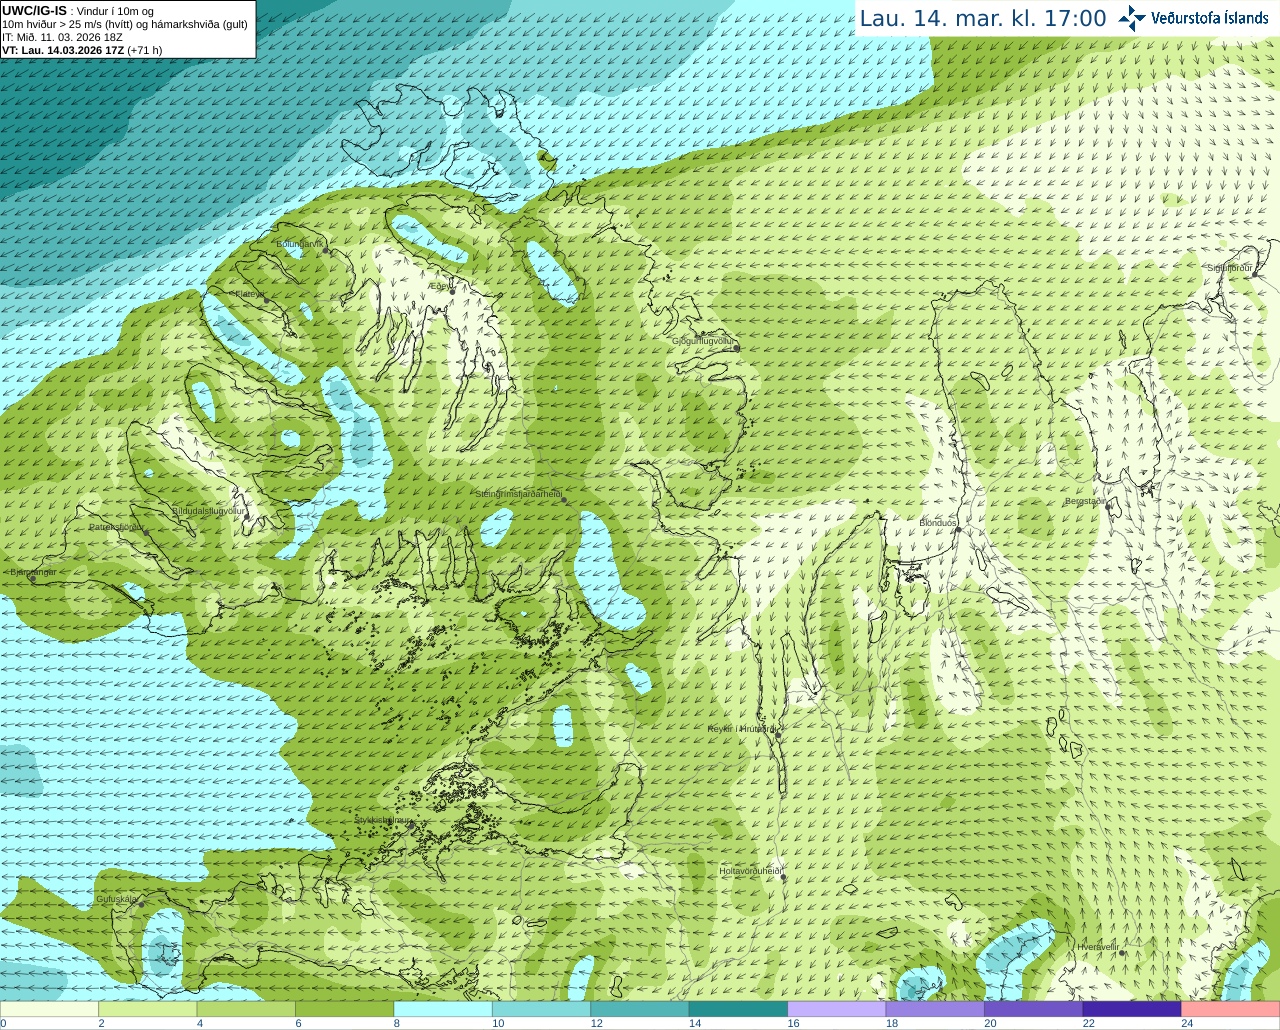Click the legend scale number 24

tap(1187, 1023)
